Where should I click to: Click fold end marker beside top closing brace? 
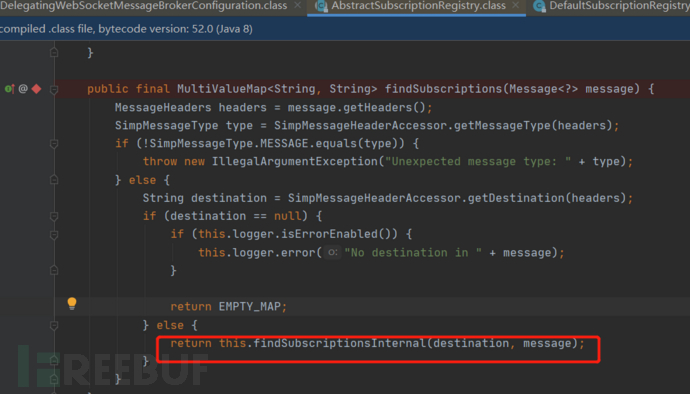click(x=54, y=53)
